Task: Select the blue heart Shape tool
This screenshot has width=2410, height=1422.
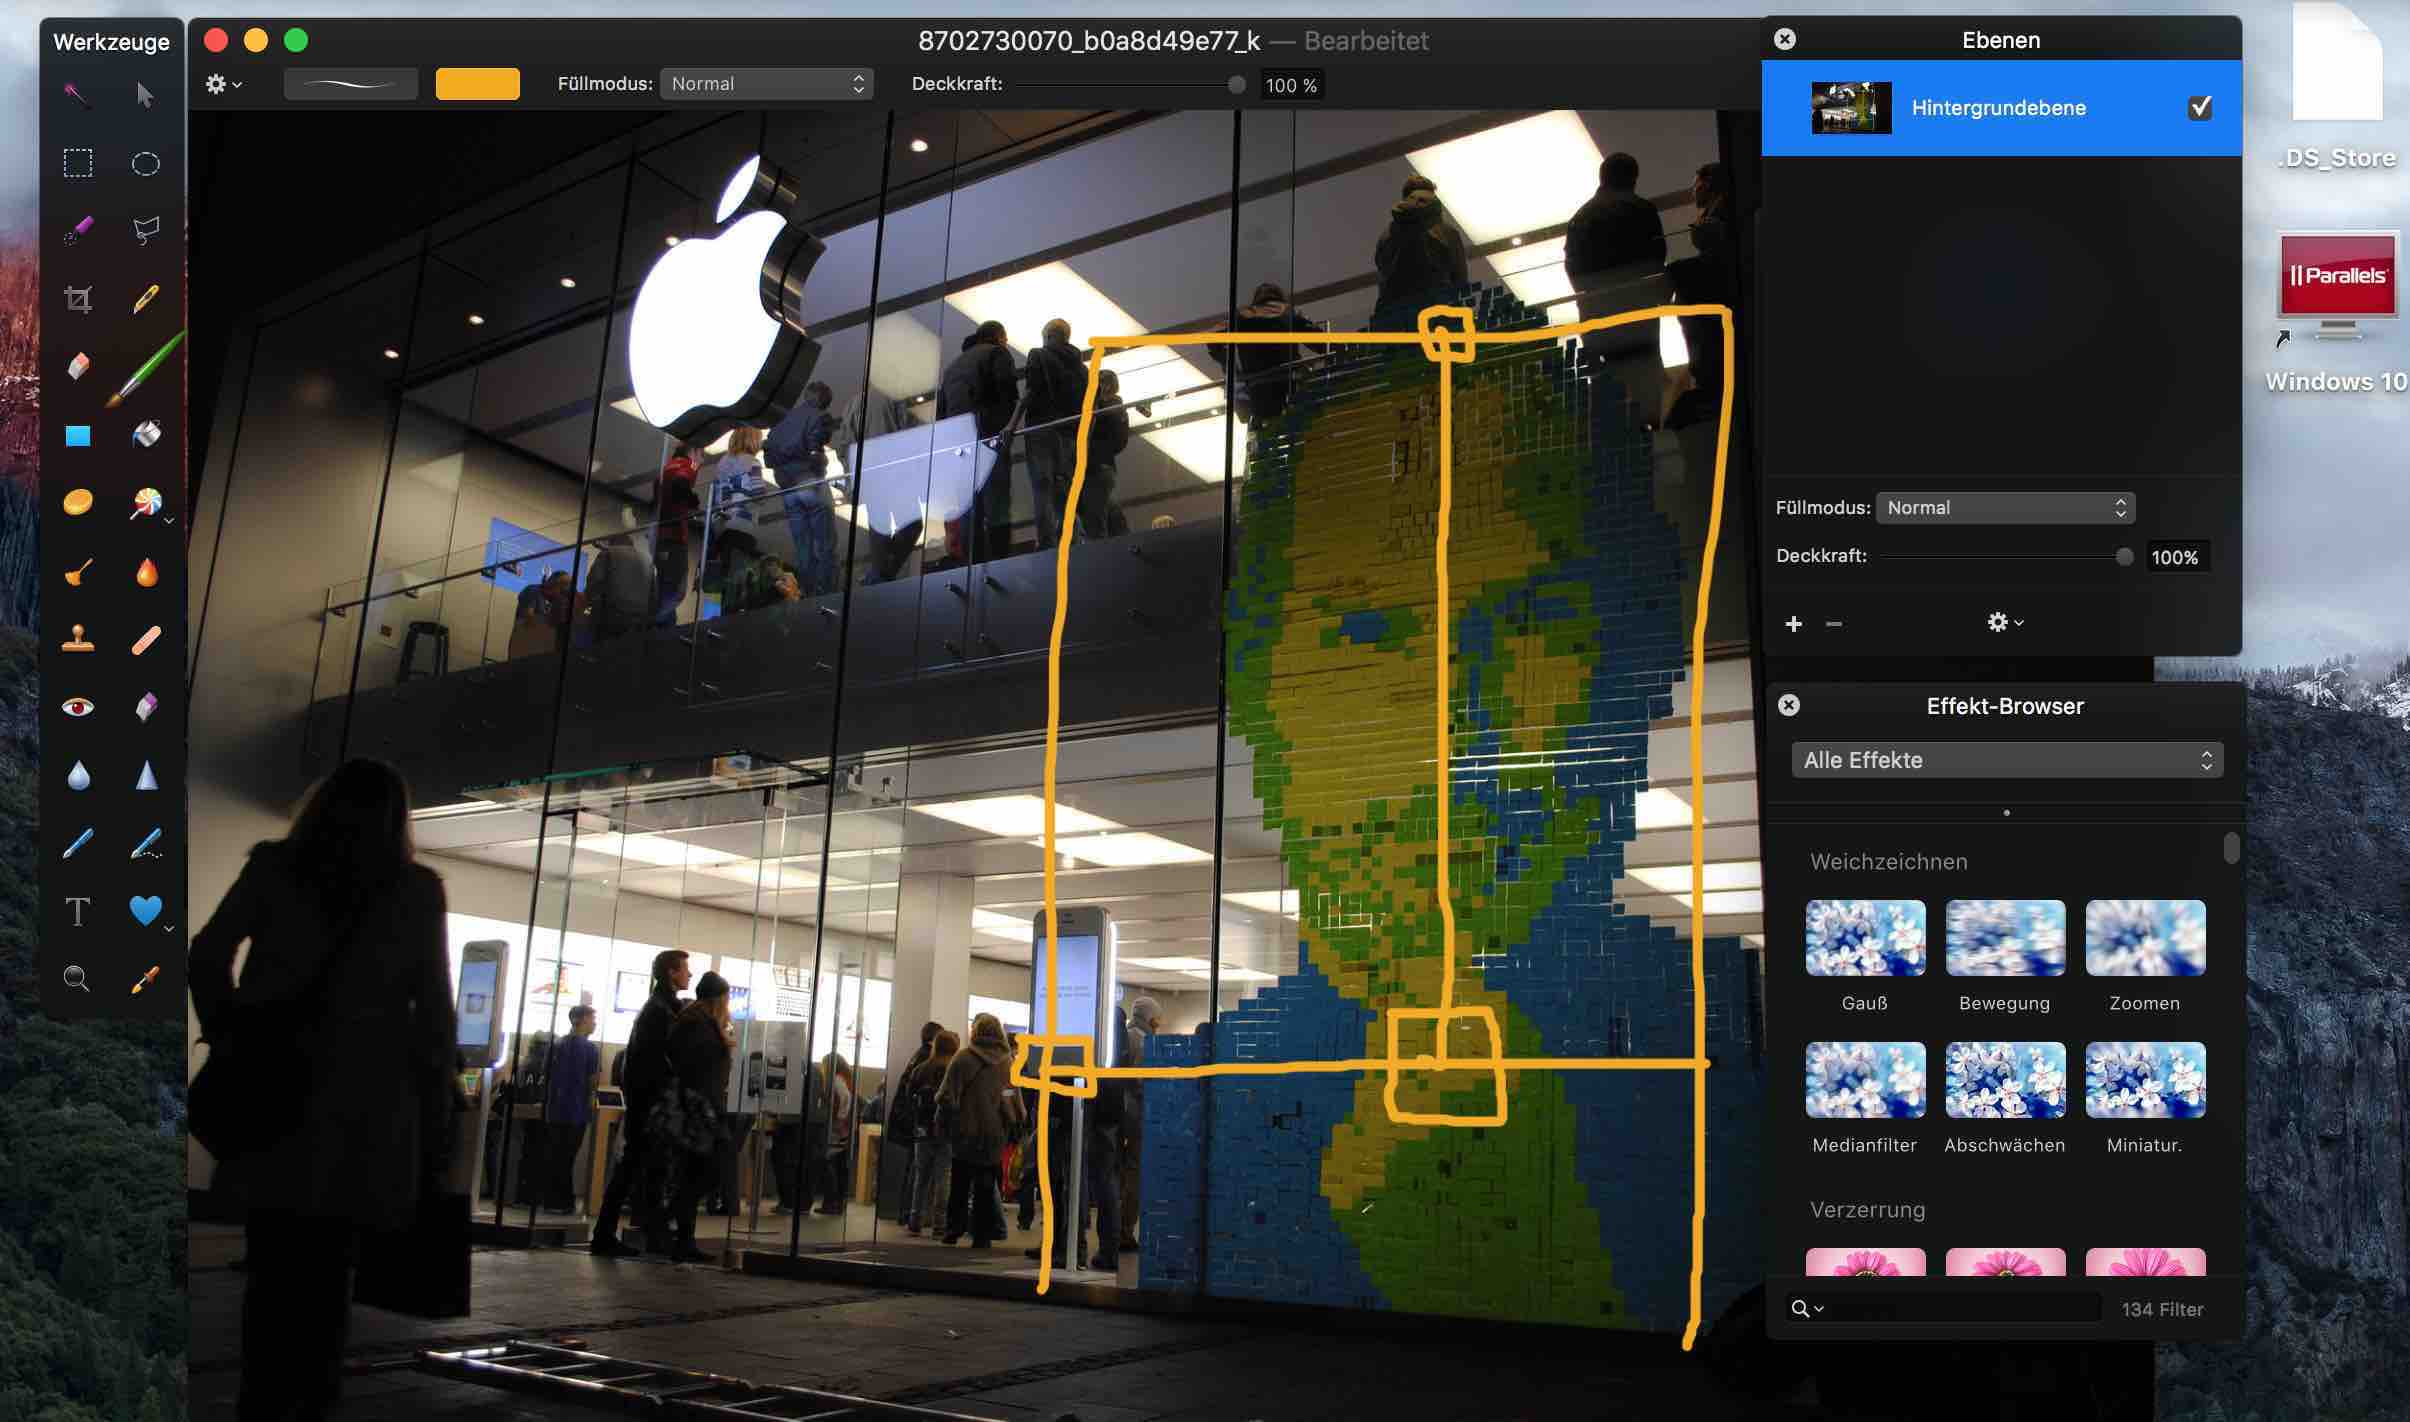Action: (x=145, y=910)
